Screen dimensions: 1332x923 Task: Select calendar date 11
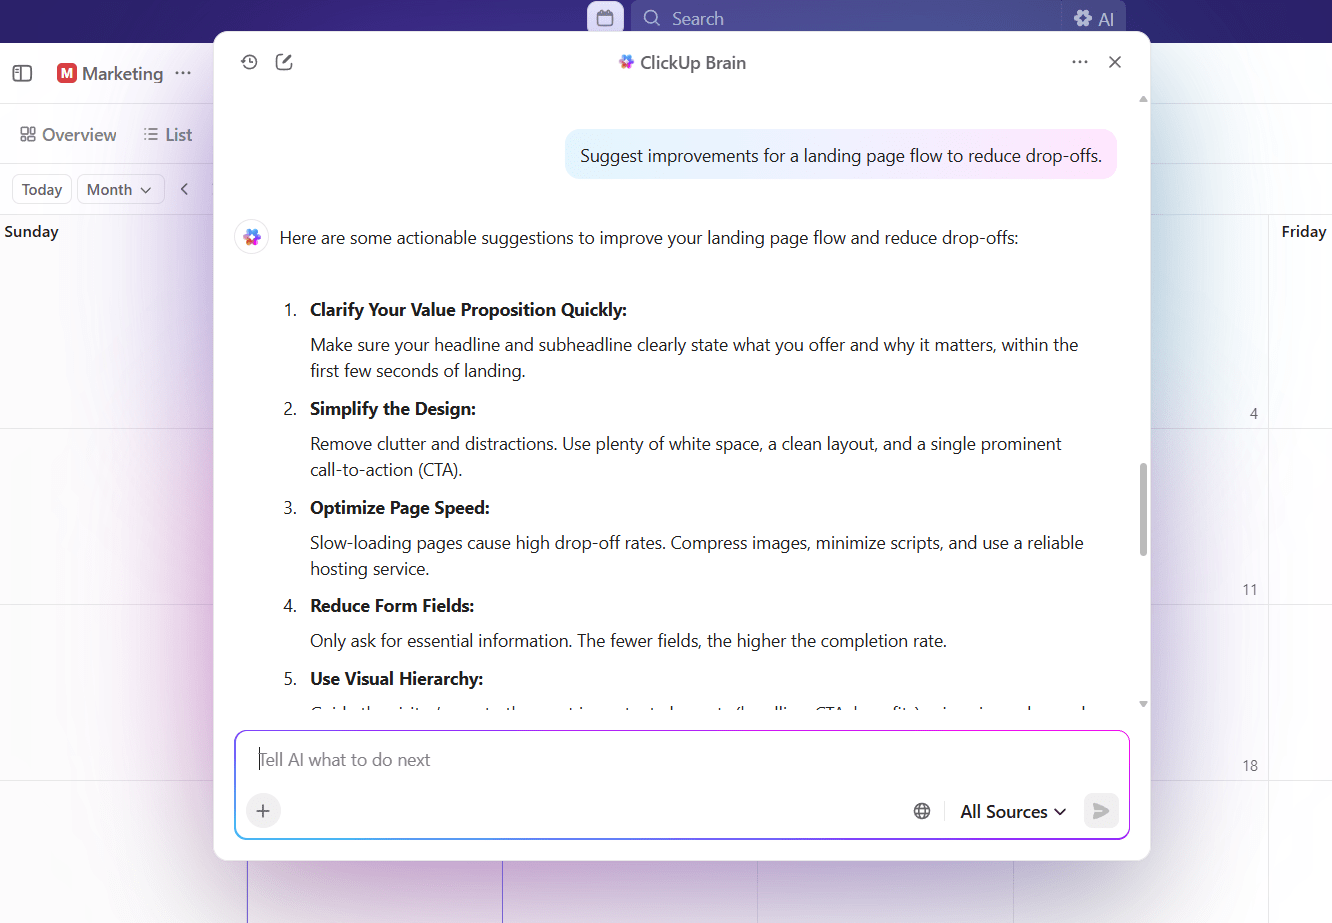tap(1250, 590)
